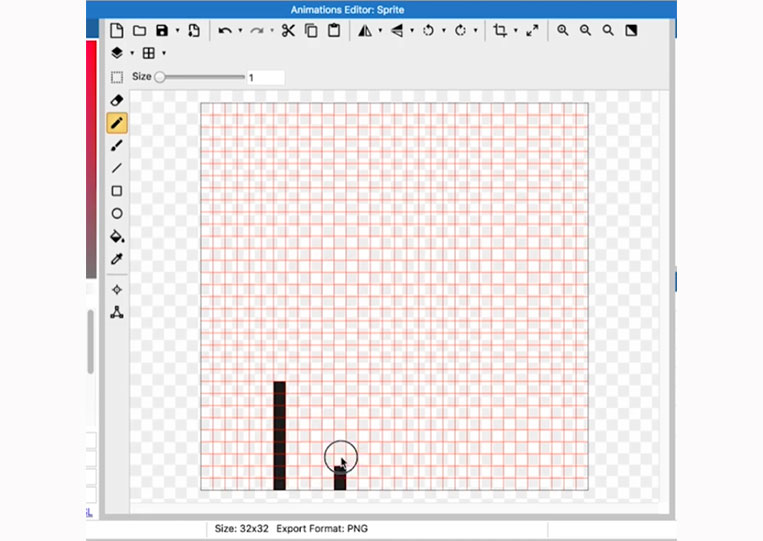
Task: Click the origin point crosshair tool
Action: click(117, 290)
